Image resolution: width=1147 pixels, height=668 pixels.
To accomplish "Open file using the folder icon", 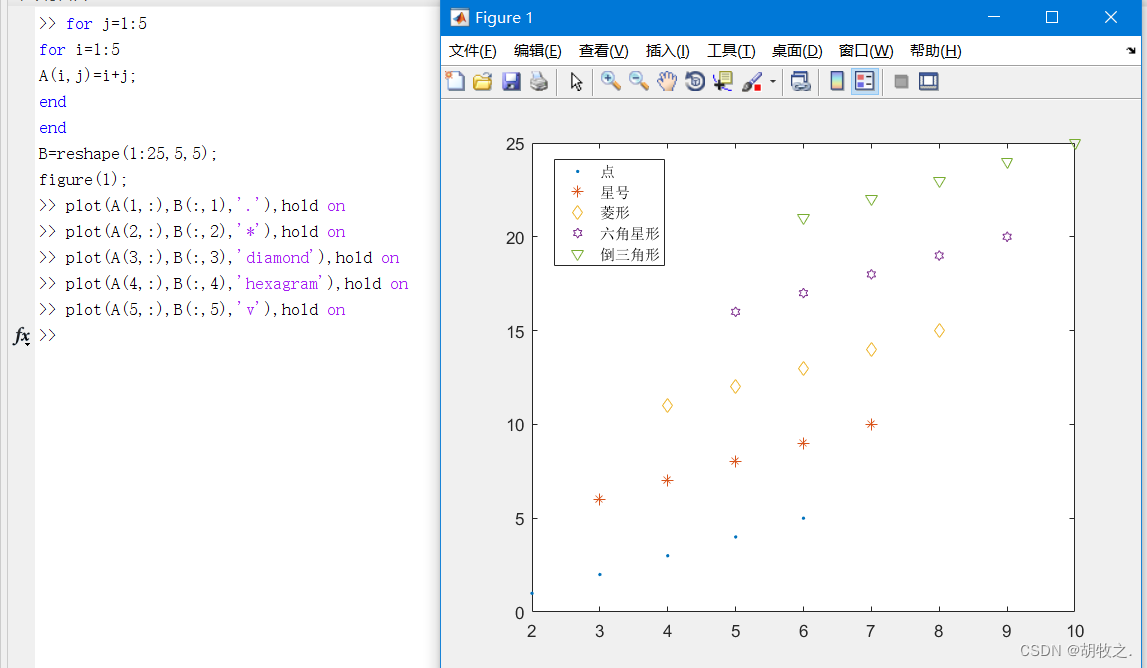I will 483,81.
